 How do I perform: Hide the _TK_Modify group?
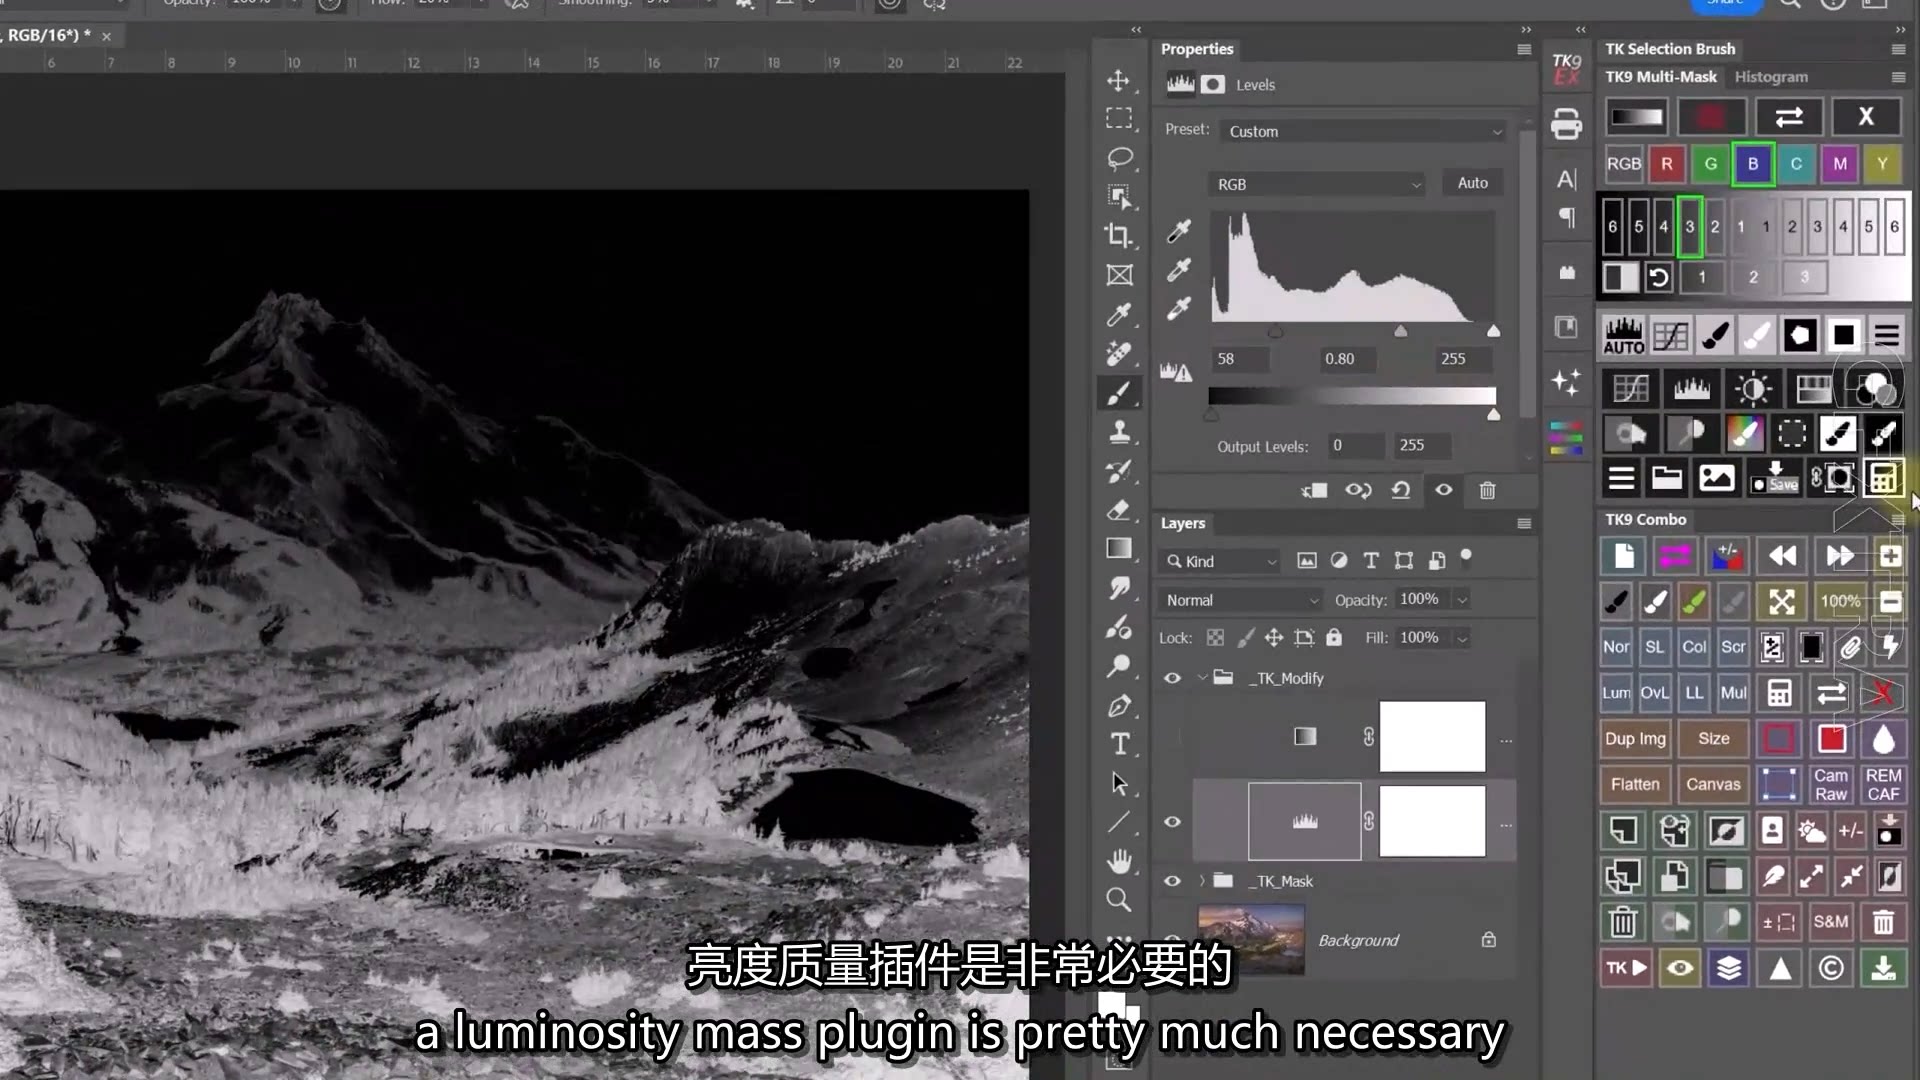pos(1172,678)
